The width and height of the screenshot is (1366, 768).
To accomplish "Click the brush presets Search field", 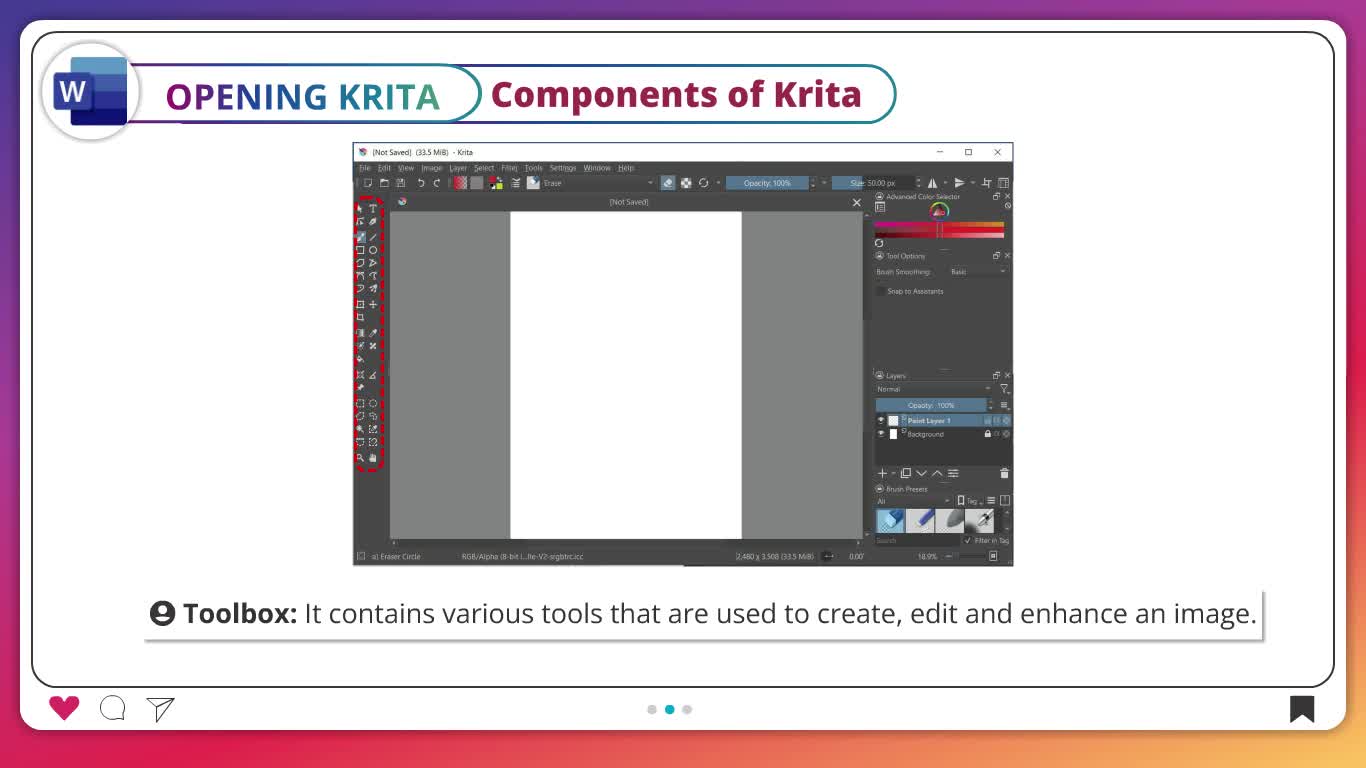I will pyautogui.click(x=917, y=540).
